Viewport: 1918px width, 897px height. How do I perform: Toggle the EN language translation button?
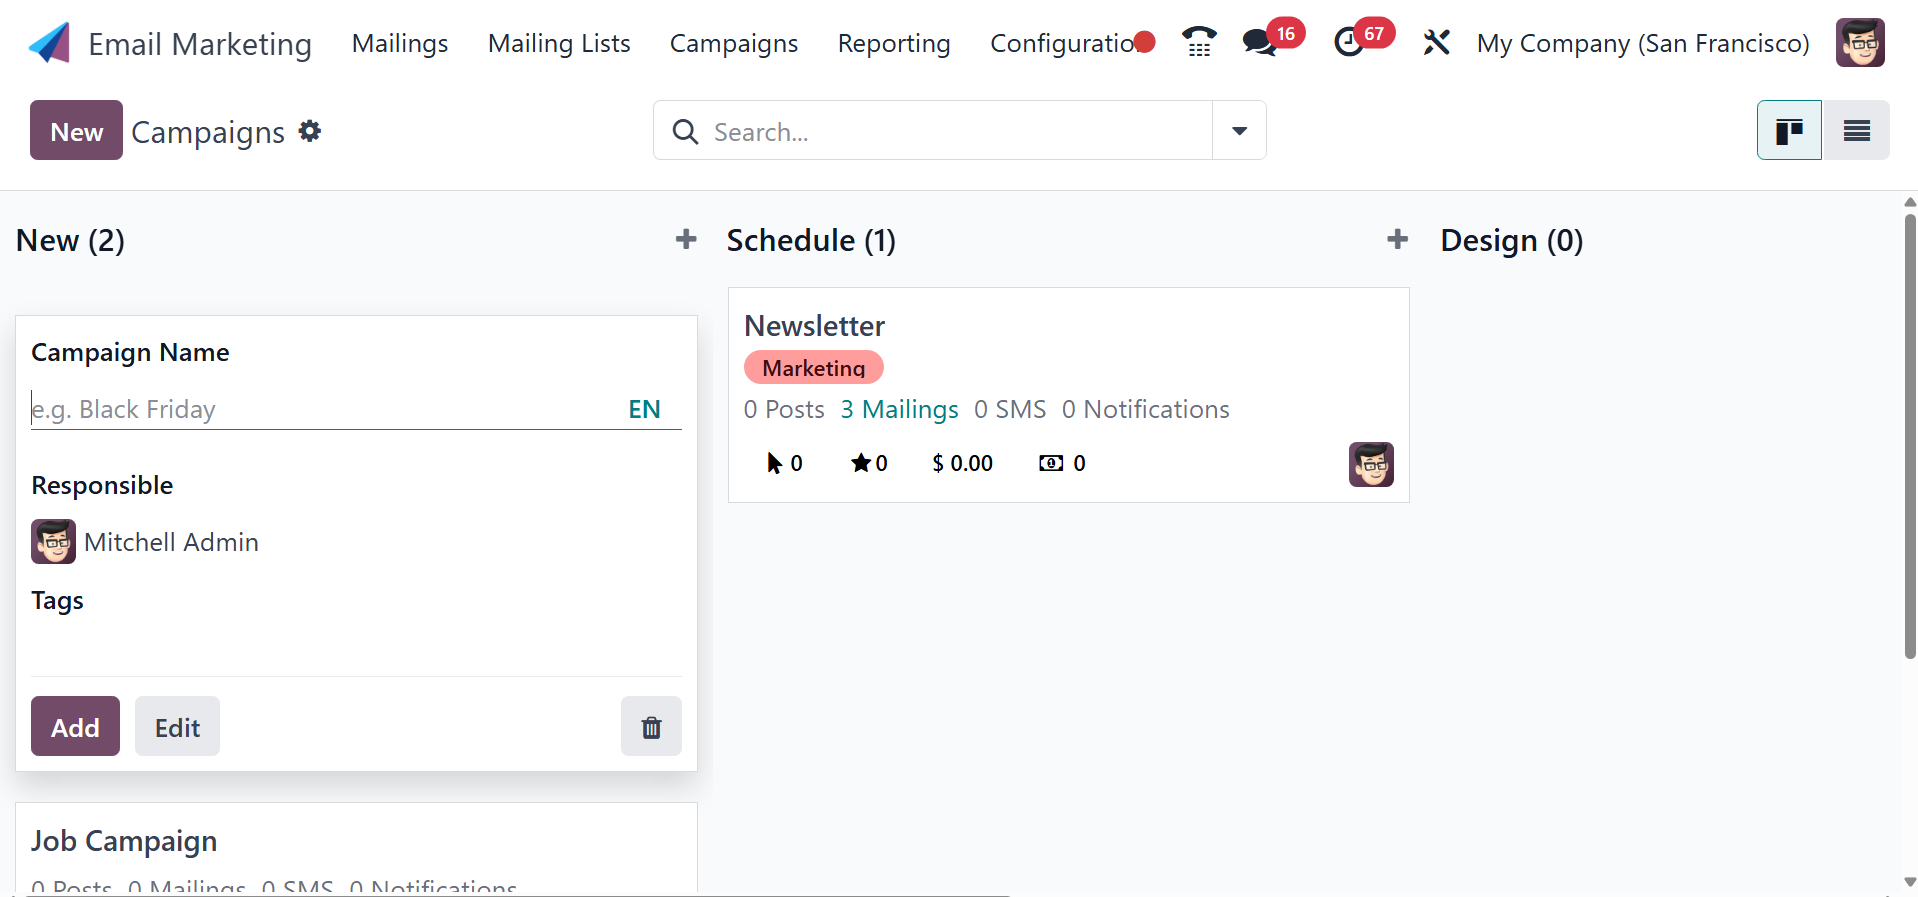pyautogui.click(x=644, y=409)
